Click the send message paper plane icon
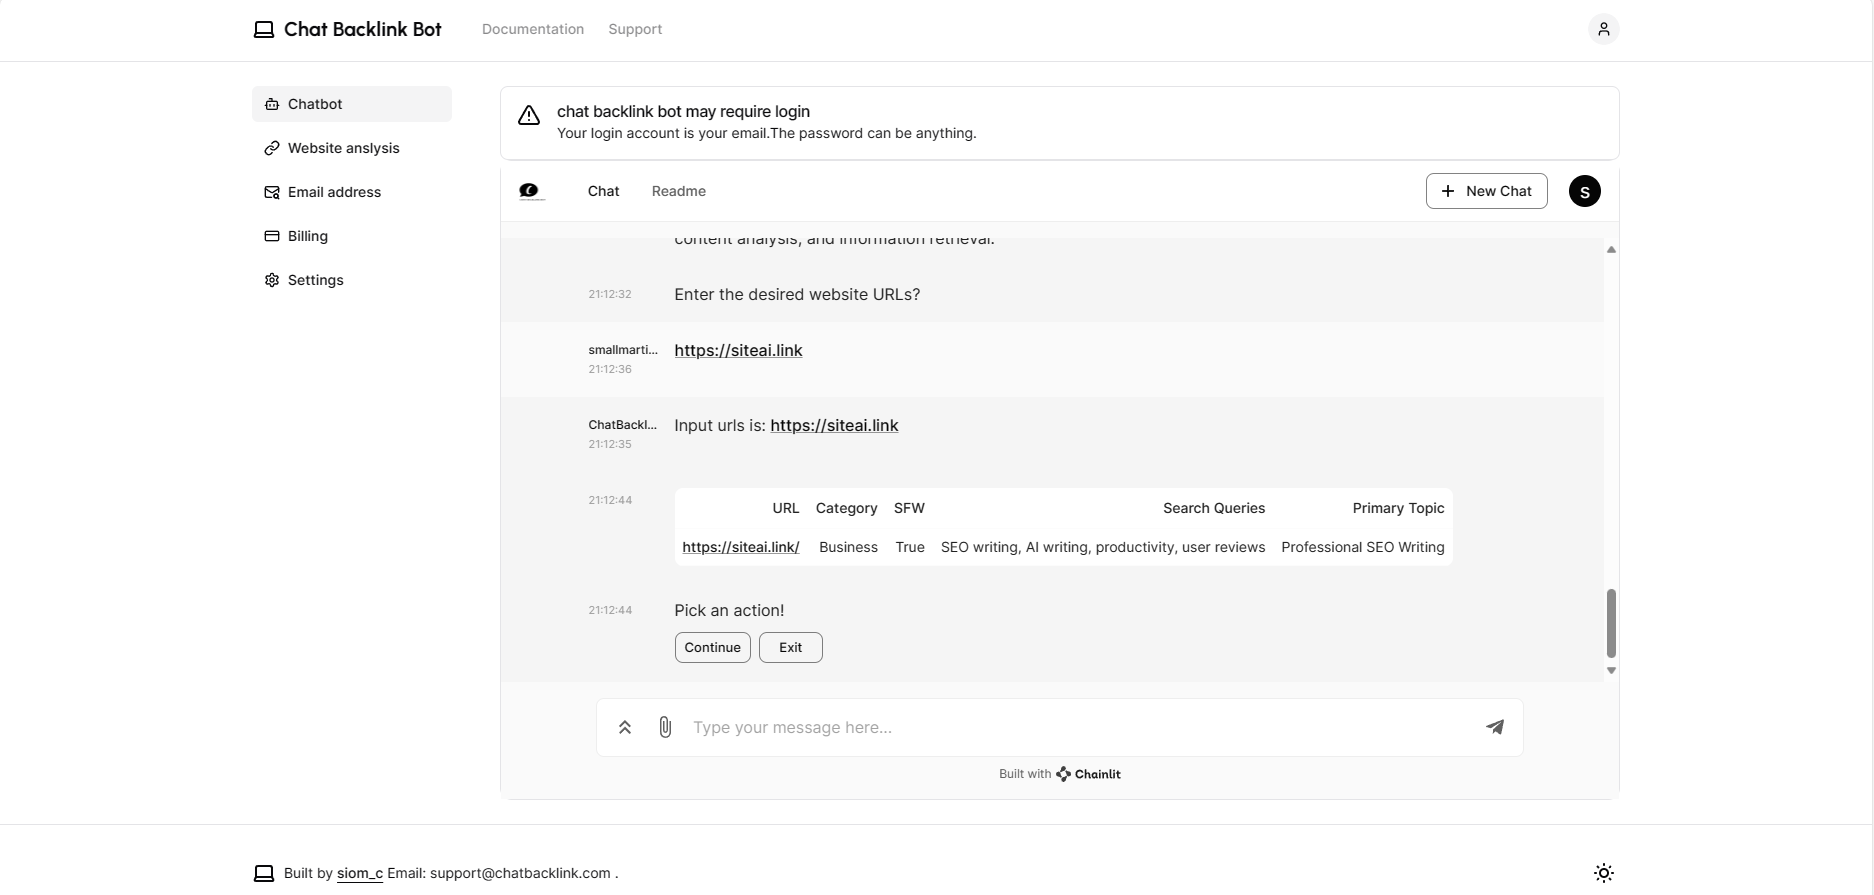This screenshot has width=1874, height=895. (x=1495, y=727)
